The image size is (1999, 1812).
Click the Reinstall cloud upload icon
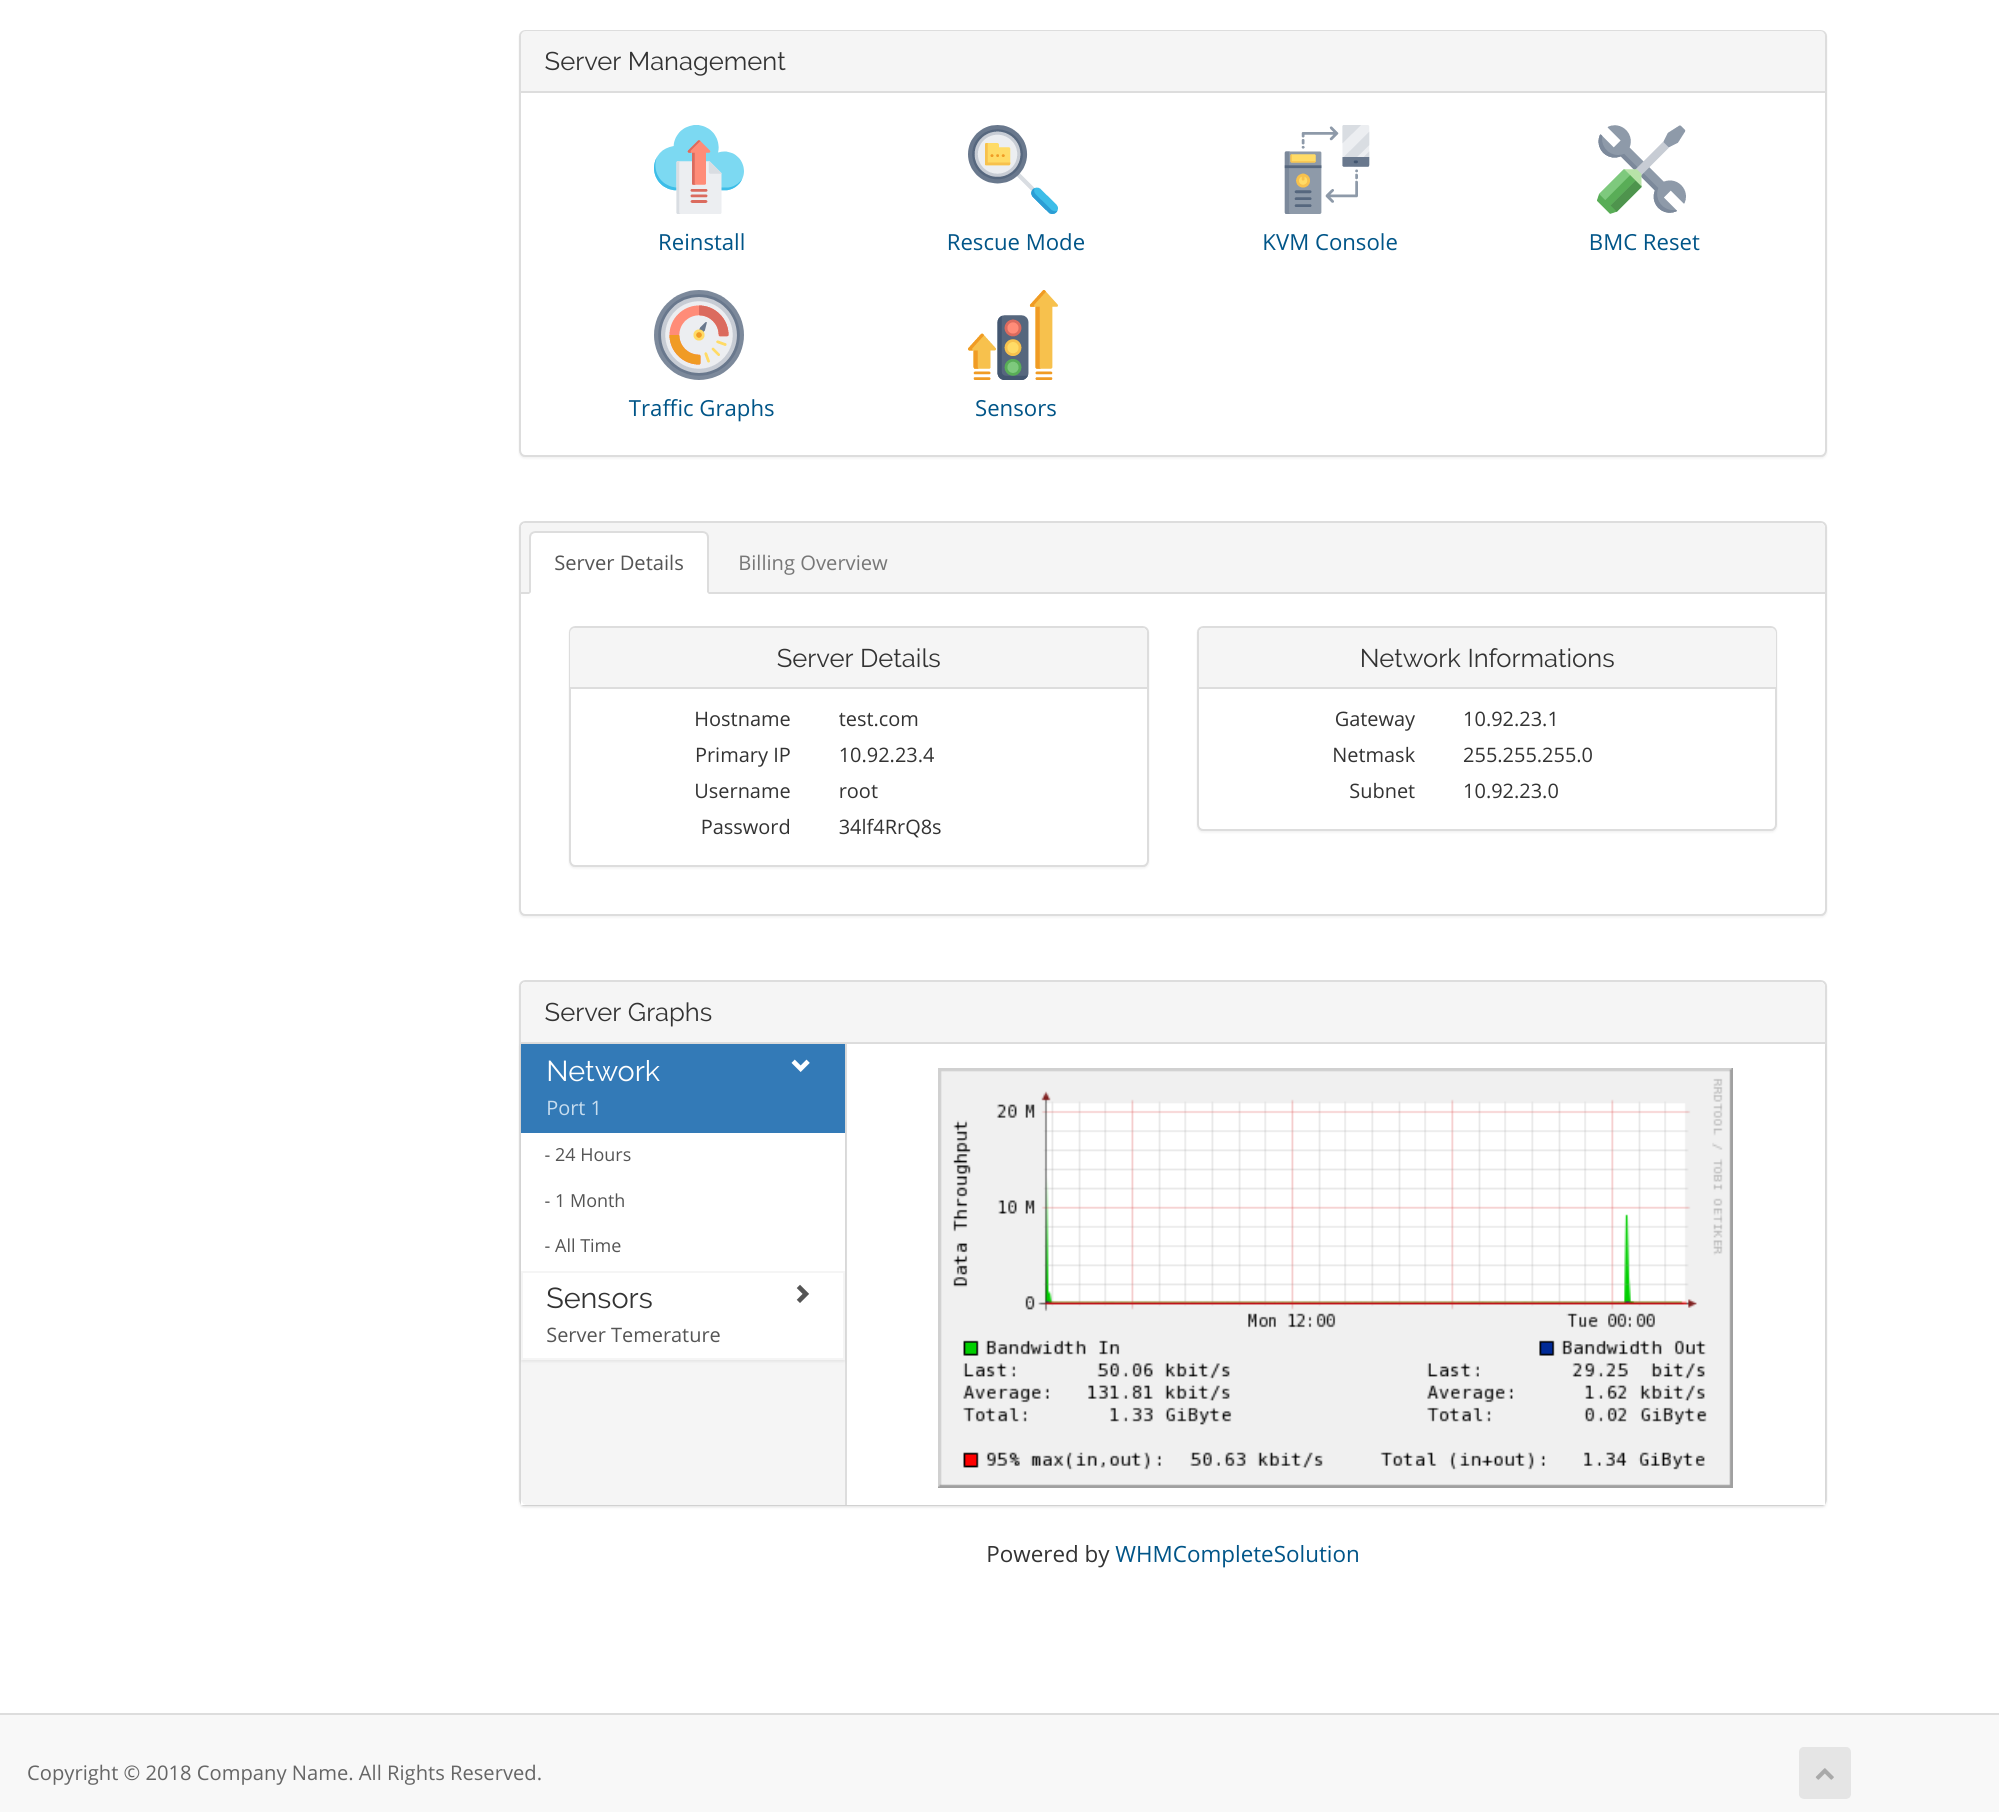pos(699,169)
